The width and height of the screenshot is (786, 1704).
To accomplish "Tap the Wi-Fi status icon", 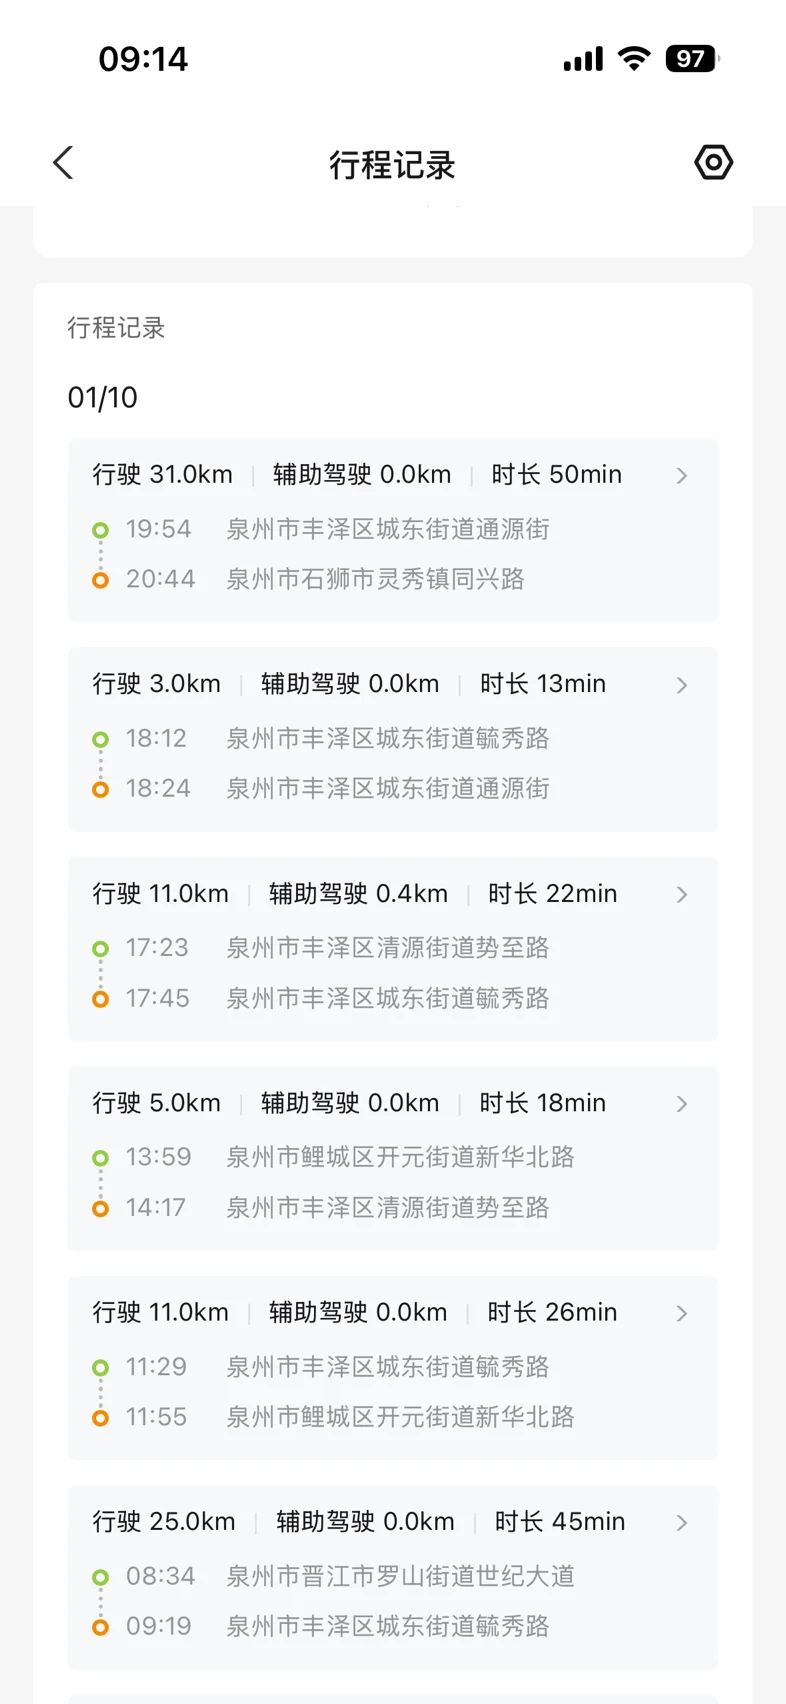I will tap(634, 59).
